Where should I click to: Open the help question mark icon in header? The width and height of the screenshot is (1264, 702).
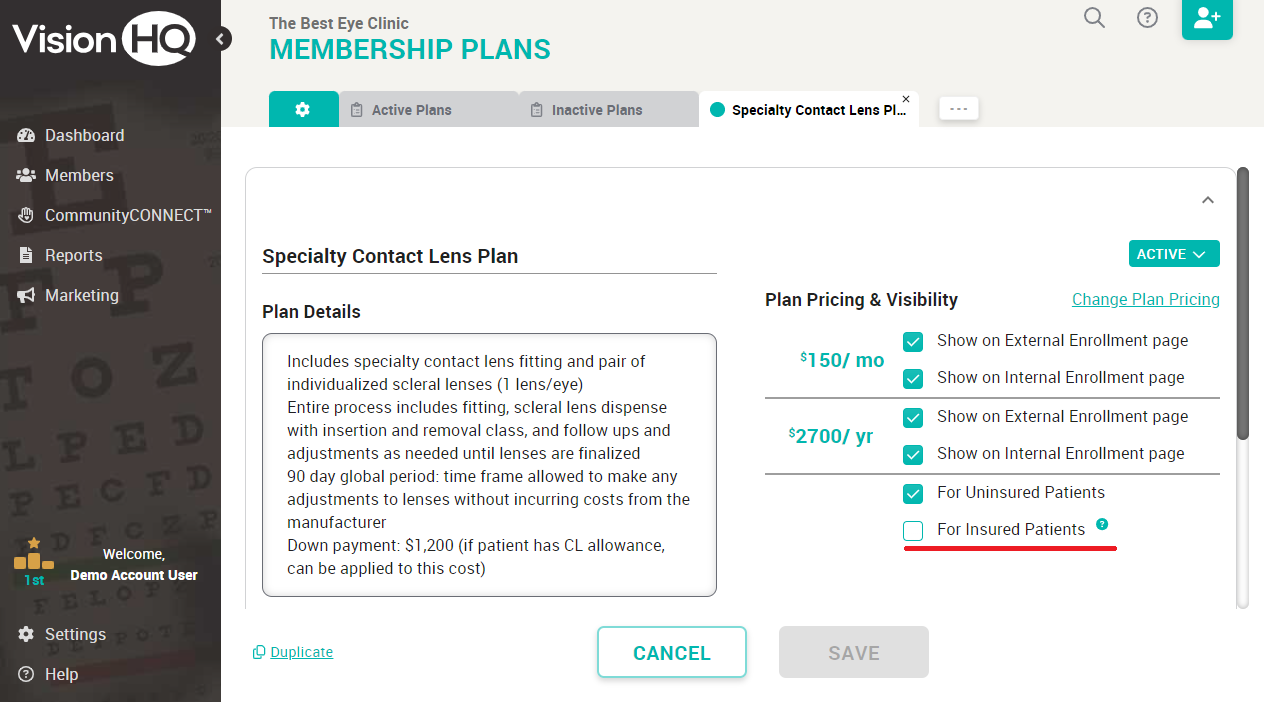[1148, 18]
